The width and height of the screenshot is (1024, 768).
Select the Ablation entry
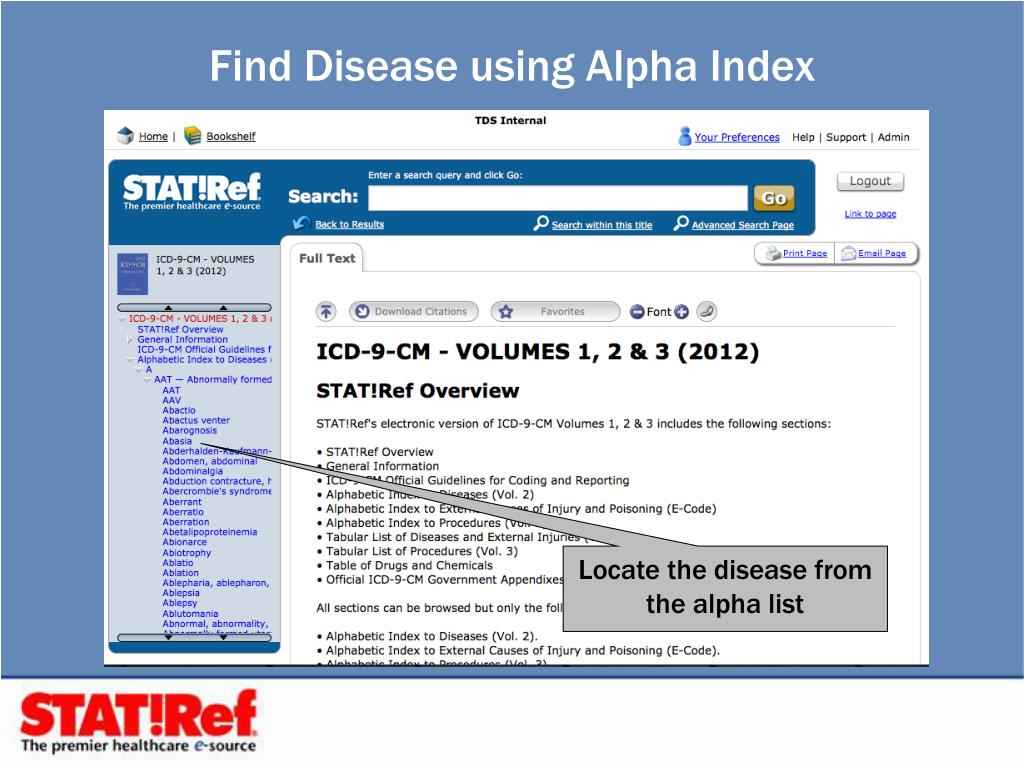click(180, 573)
